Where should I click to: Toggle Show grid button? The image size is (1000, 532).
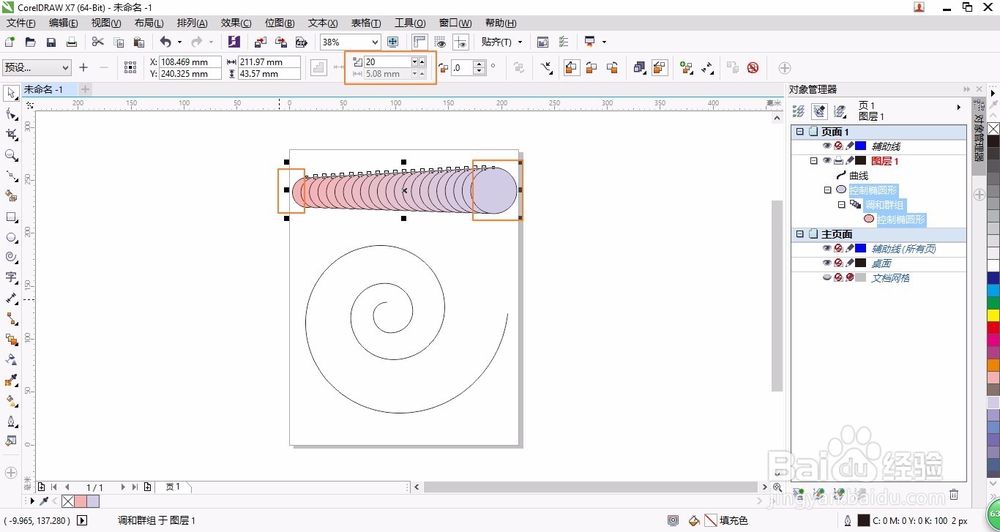coord(440,42)
